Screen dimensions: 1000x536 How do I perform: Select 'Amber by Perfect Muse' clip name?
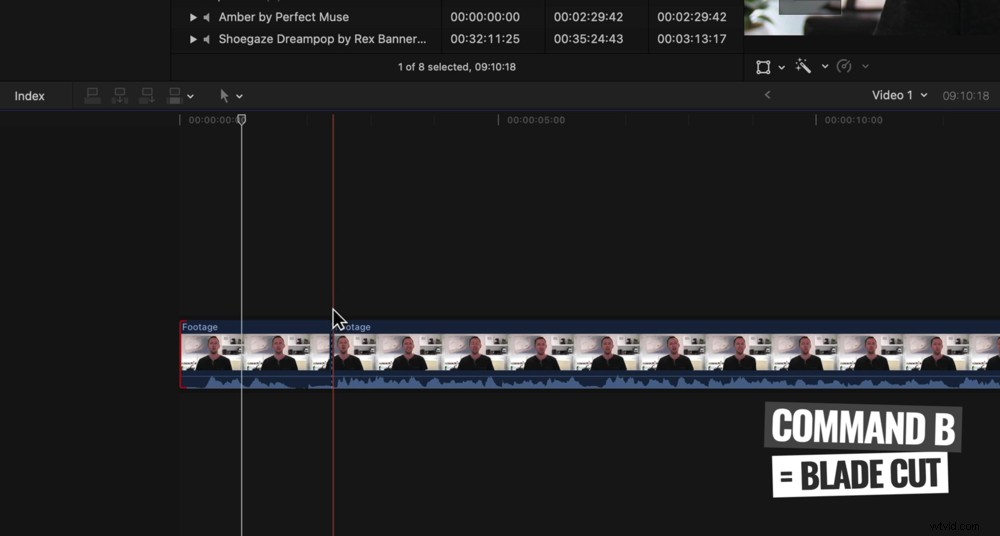pyautogui.click(x=284, y=17)
